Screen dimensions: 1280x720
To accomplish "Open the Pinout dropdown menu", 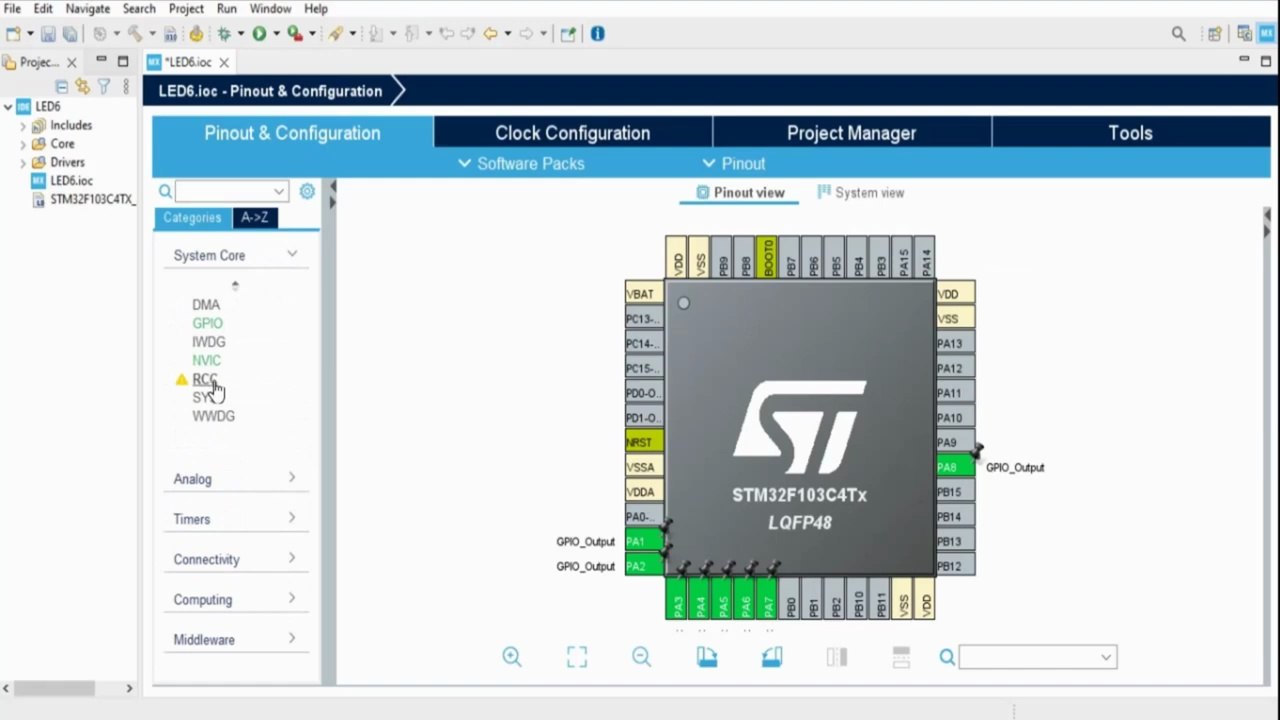I will click(734, 164).
